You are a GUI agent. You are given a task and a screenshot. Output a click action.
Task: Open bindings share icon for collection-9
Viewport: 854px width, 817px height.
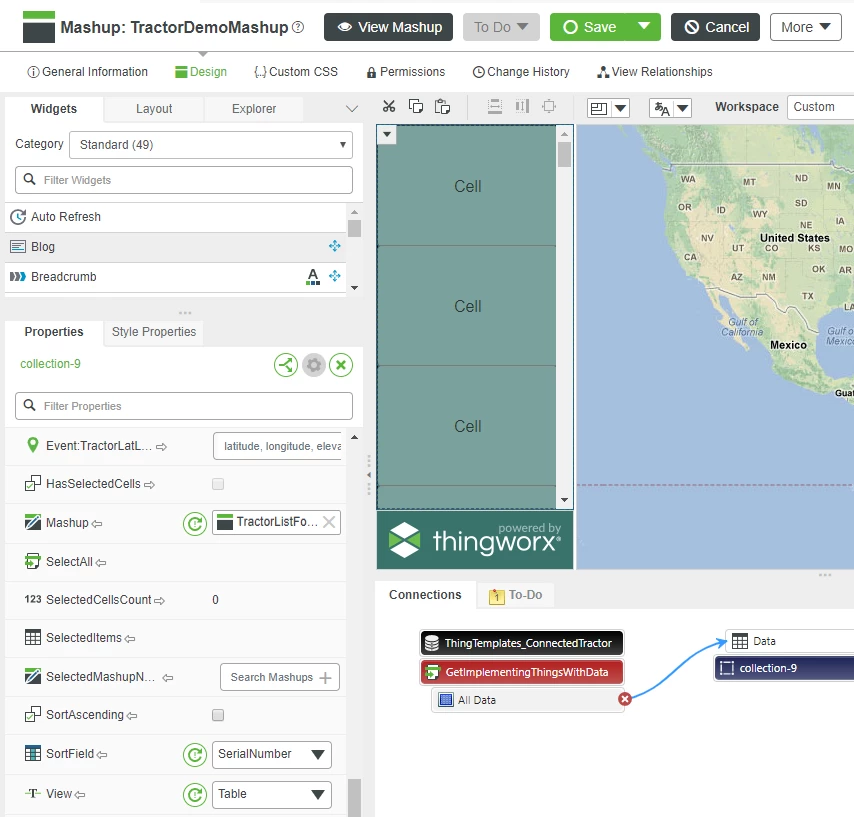pos(286,365)
